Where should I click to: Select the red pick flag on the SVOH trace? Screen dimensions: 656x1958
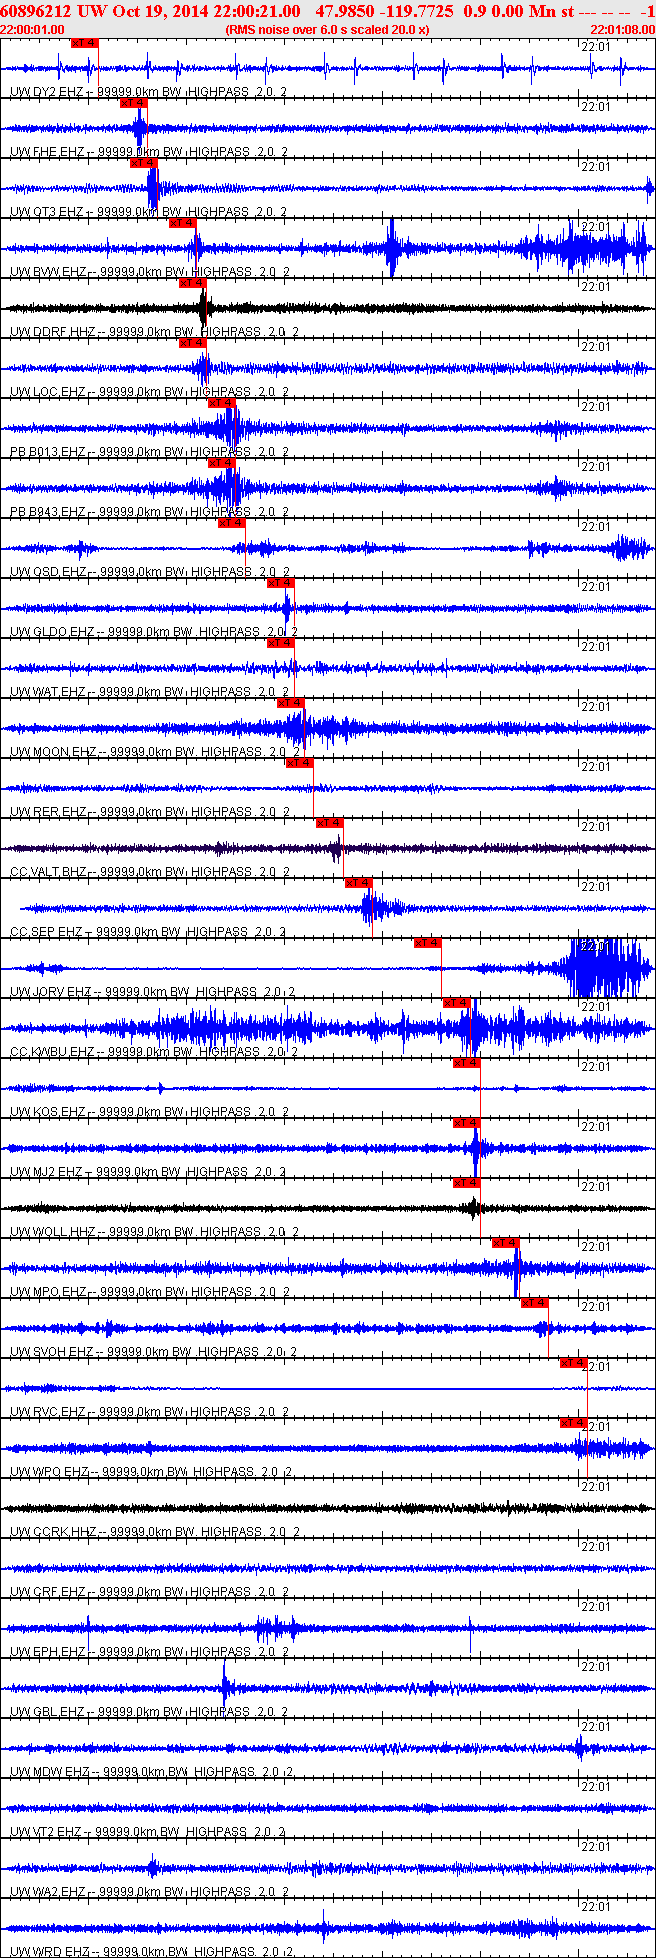[535, 1303]
